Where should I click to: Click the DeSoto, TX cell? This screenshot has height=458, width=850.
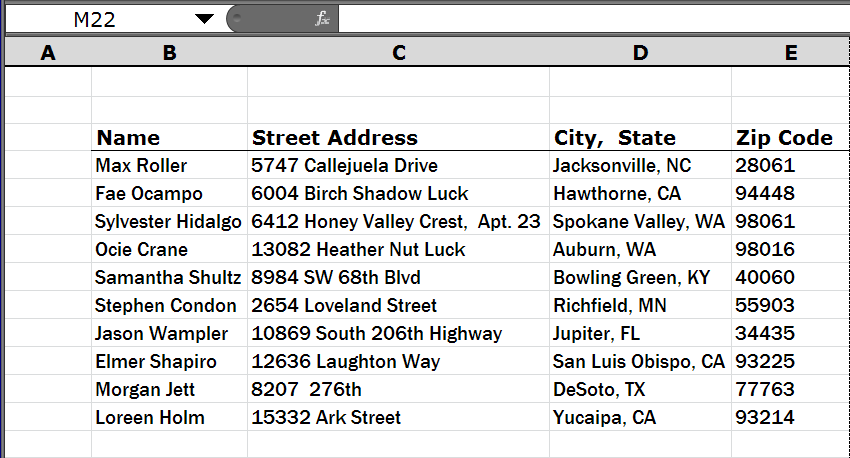(640, 389)
